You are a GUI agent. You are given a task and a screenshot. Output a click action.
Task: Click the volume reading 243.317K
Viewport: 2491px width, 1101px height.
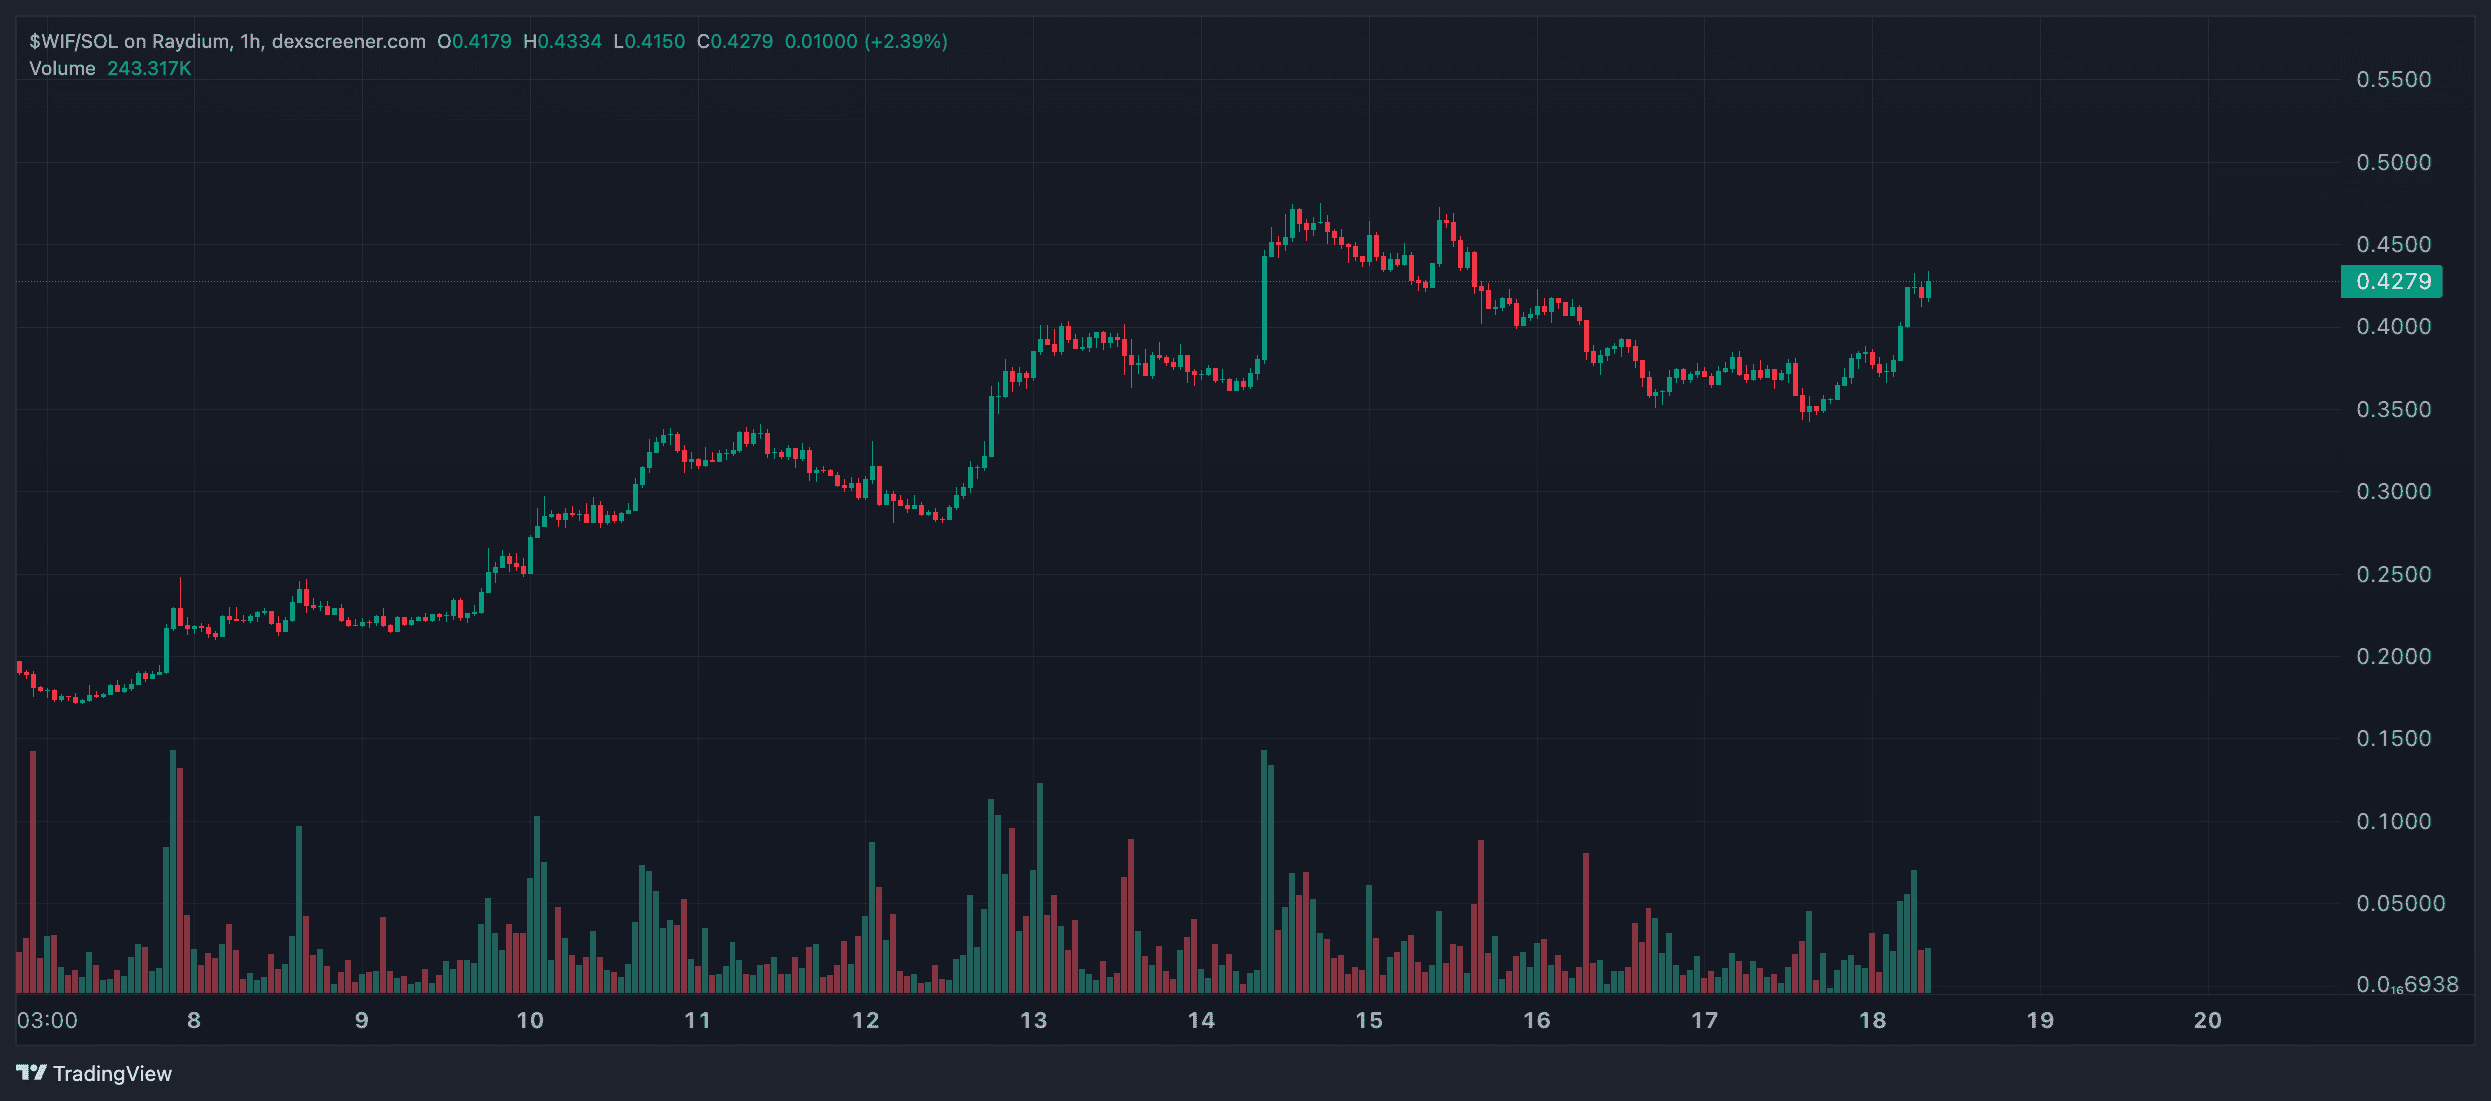point(149,68)
